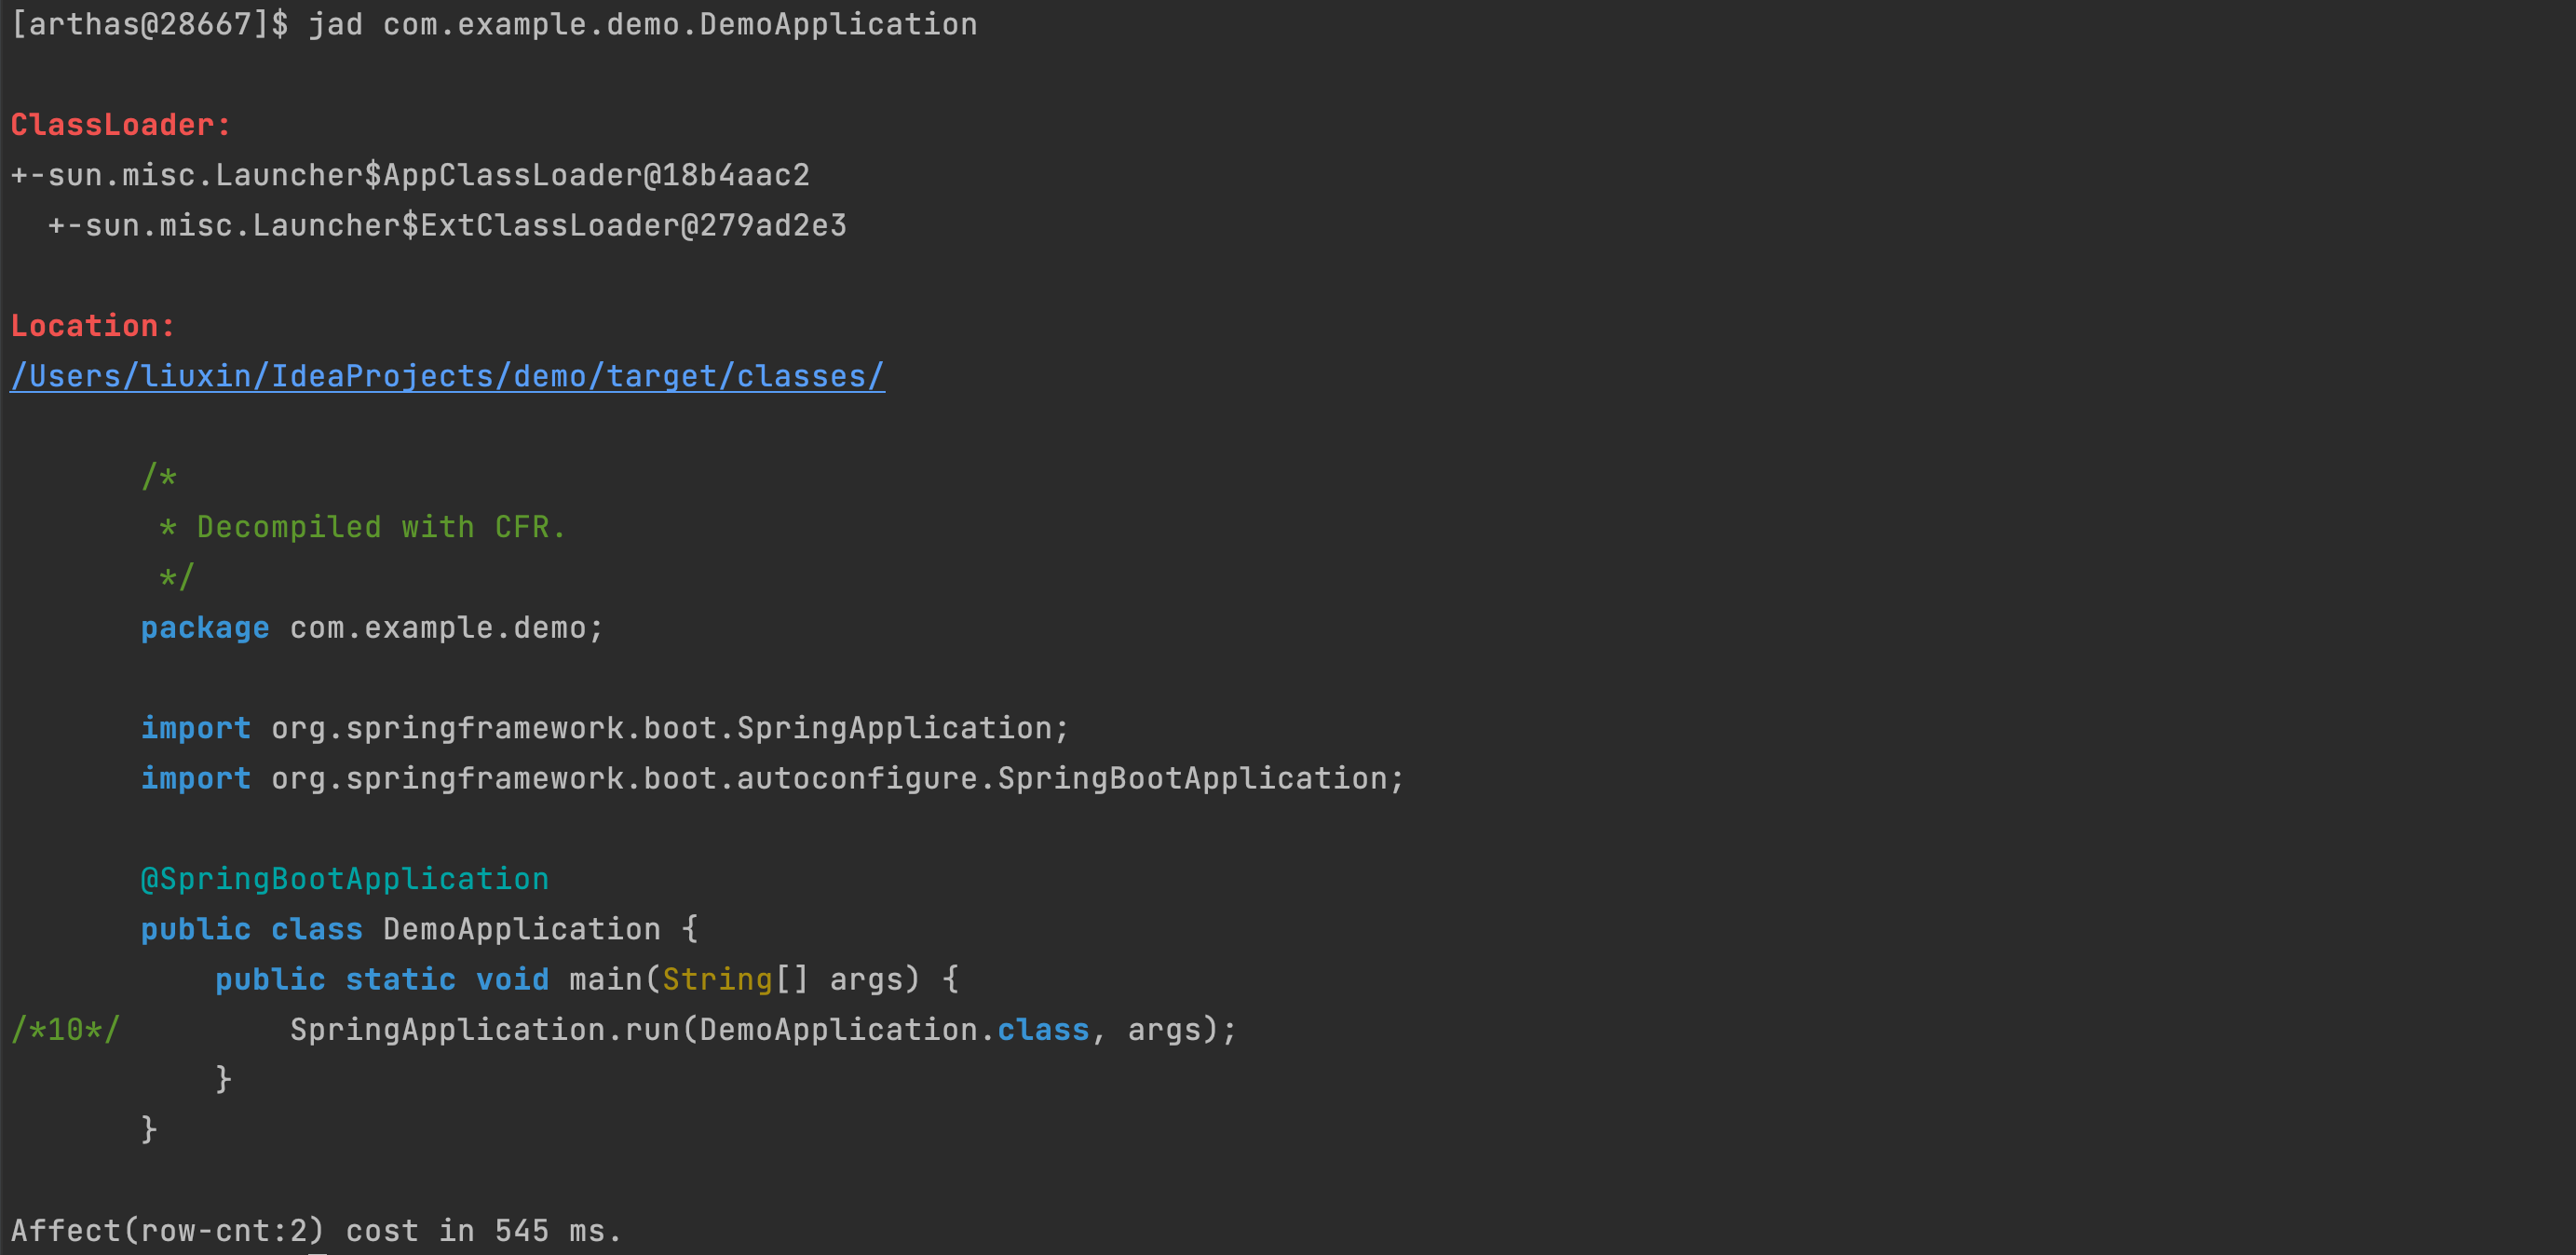Click the 'Affect(row-cnt:2) cost in 545 ms' line
Image resolution: width=2576 pixels, height=1255 pixels.
click(316, 1229)
